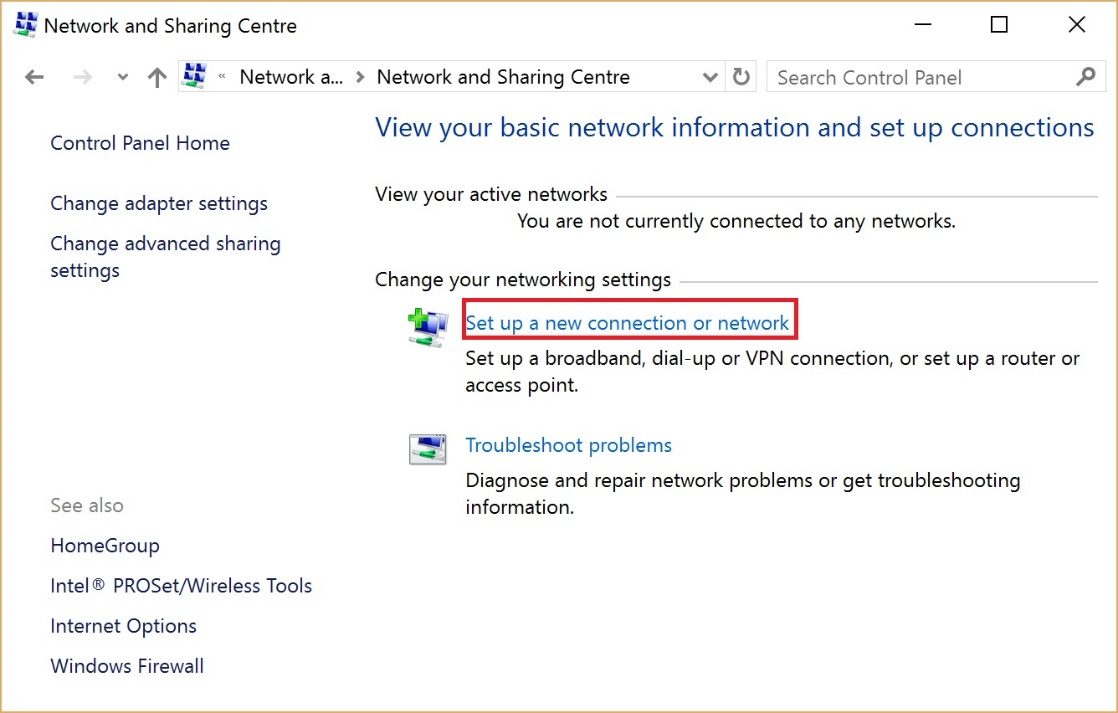1118x713 pixels.
Task: Click the back navigation arrow
Action: [x=34, y=76]
